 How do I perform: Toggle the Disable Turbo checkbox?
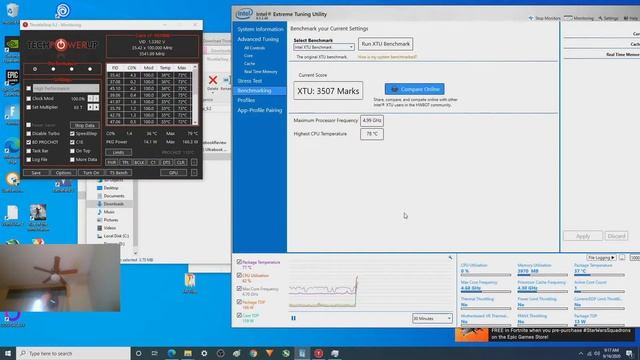click(29, 133)
